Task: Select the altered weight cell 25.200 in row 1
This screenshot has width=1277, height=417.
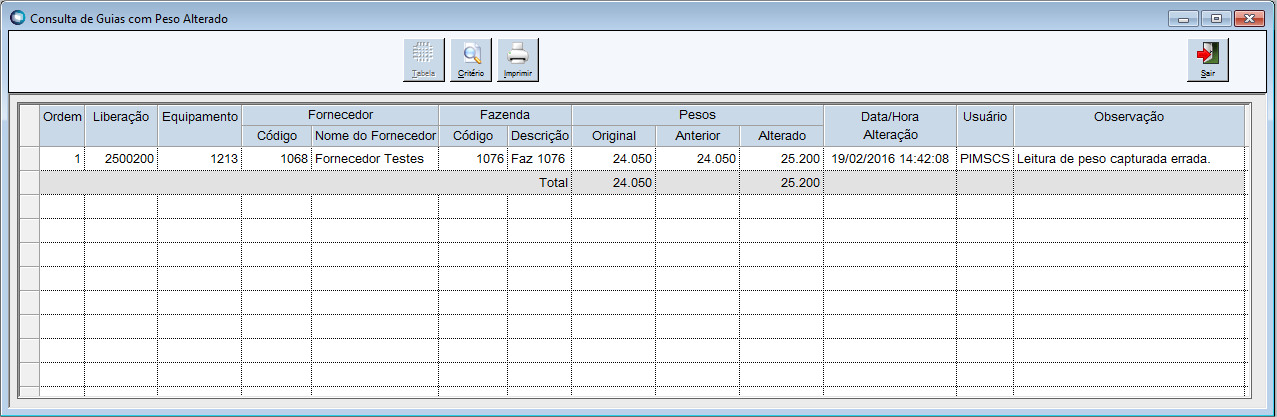Action: (x=782, y=158)
